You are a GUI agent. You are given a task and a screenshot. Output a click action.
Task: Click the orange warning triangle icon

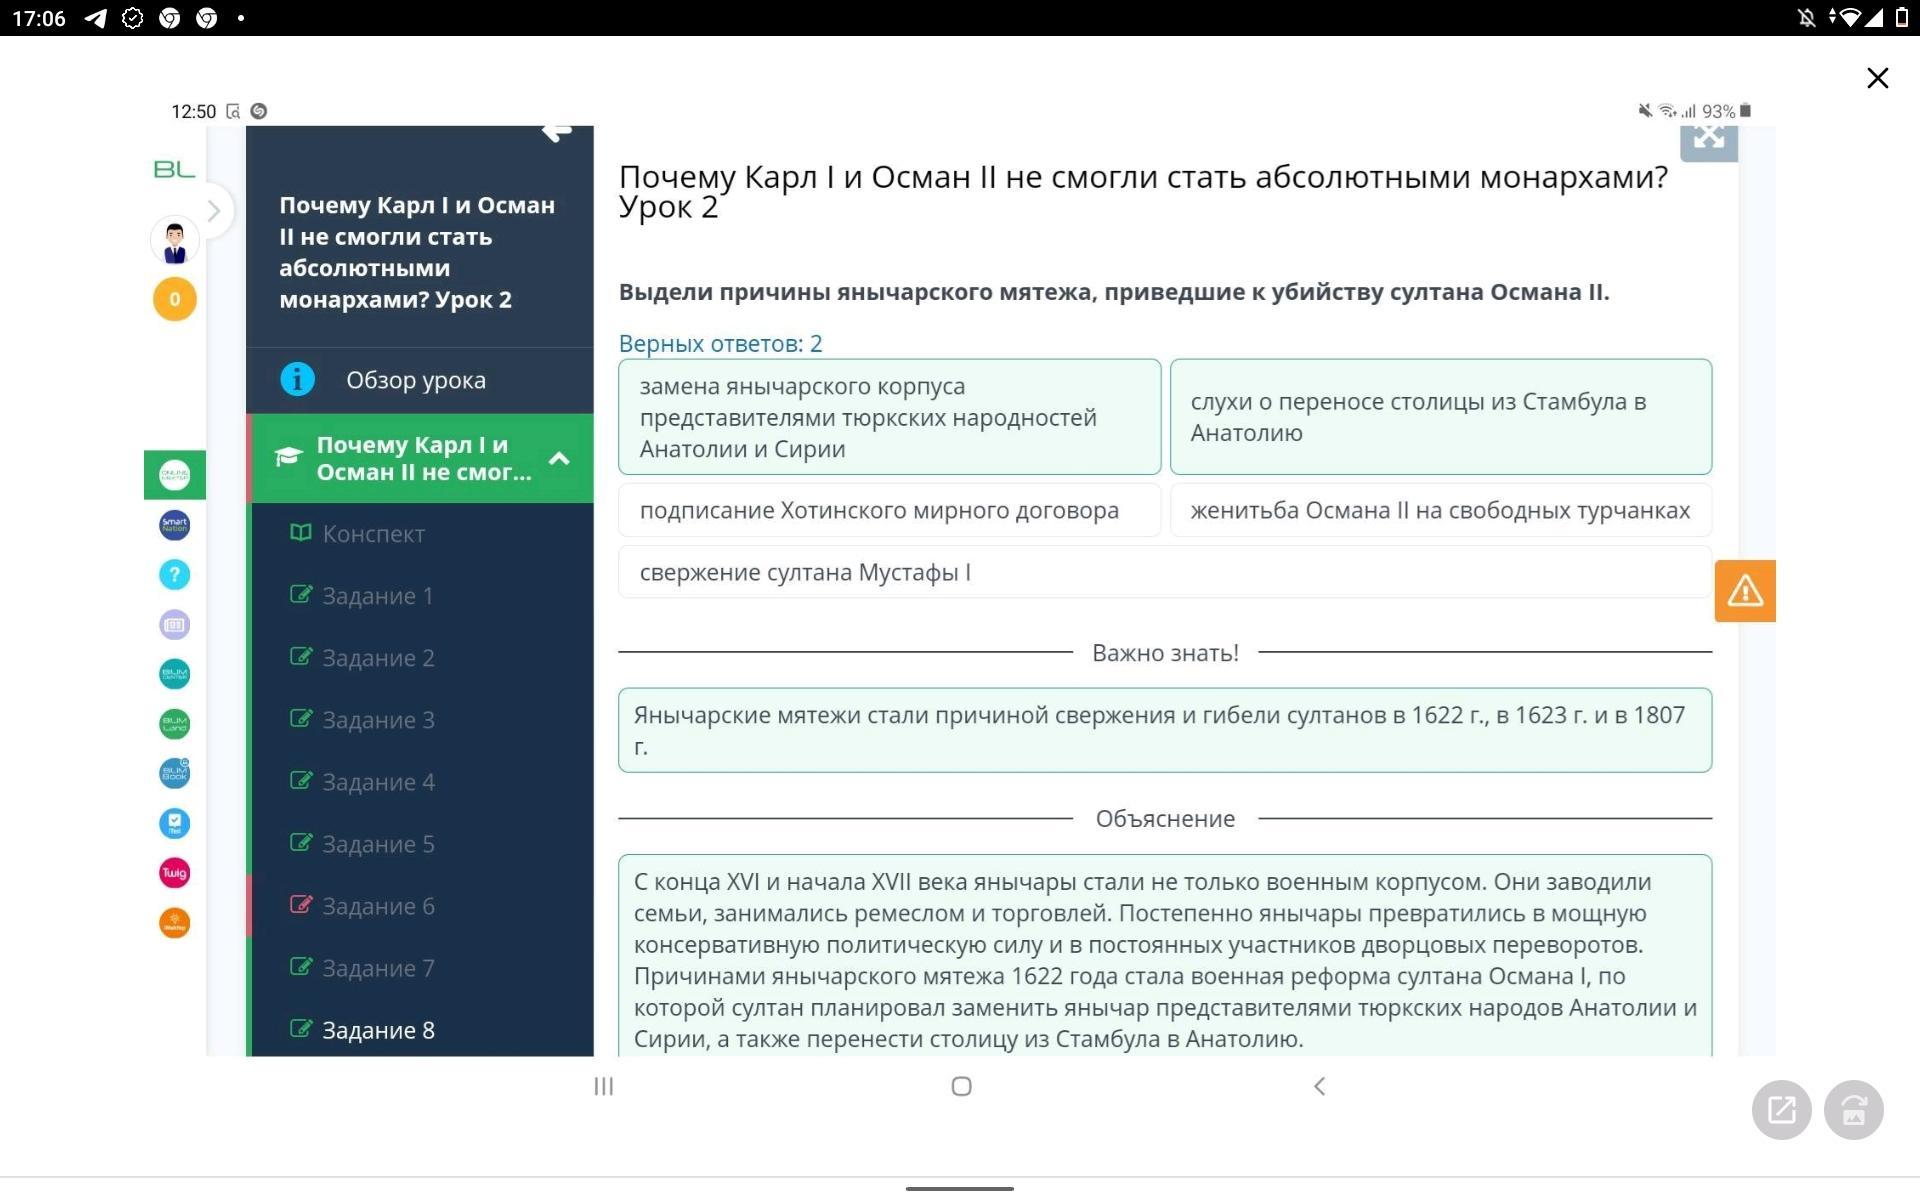tap(1744, 591)
